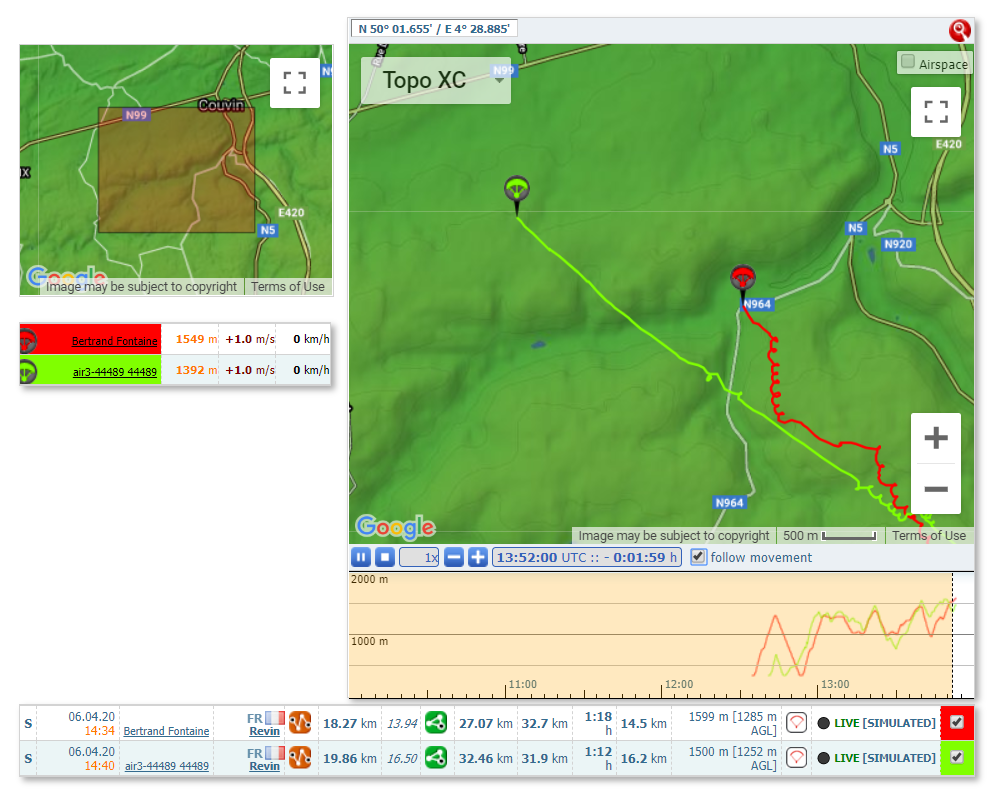
Task: Click the green triangle route icon in Bertrand Fontaine's row
Action: (x=436, y=723)
